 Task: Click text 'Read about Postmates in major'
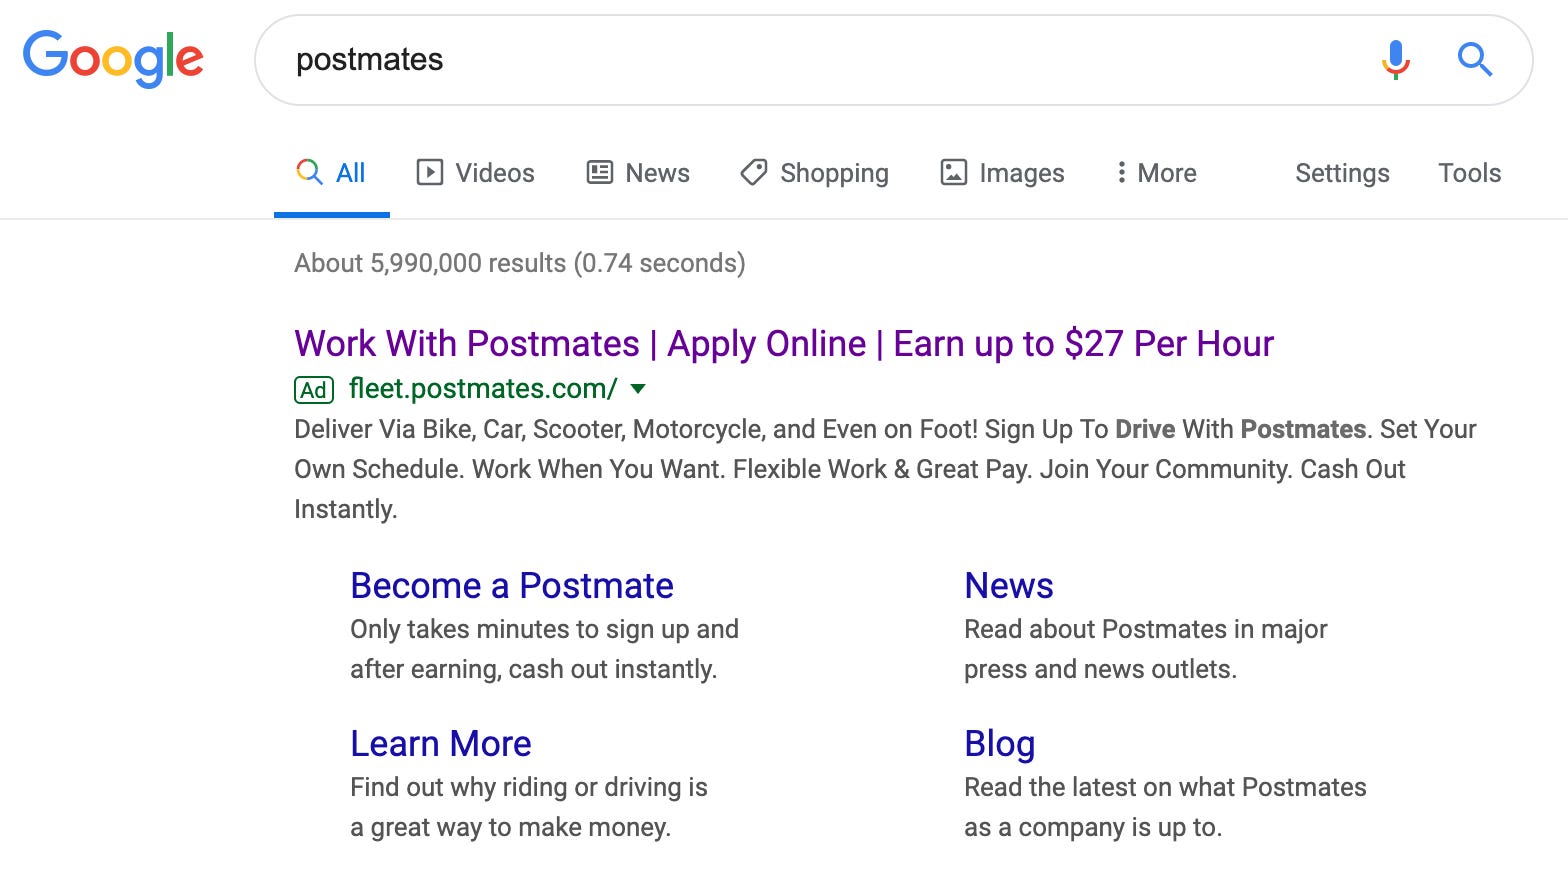coord(1145,629)
